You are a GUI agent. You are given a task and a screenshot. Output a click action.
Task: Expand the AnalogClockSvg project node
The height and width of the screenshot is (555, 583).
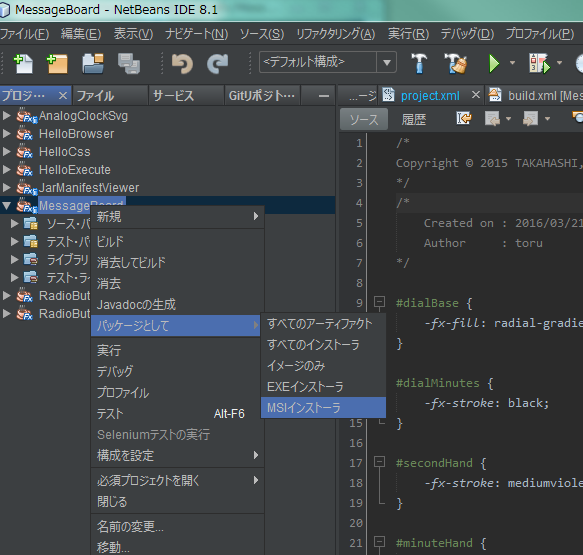pyautogui.click(x=6, y=116)
